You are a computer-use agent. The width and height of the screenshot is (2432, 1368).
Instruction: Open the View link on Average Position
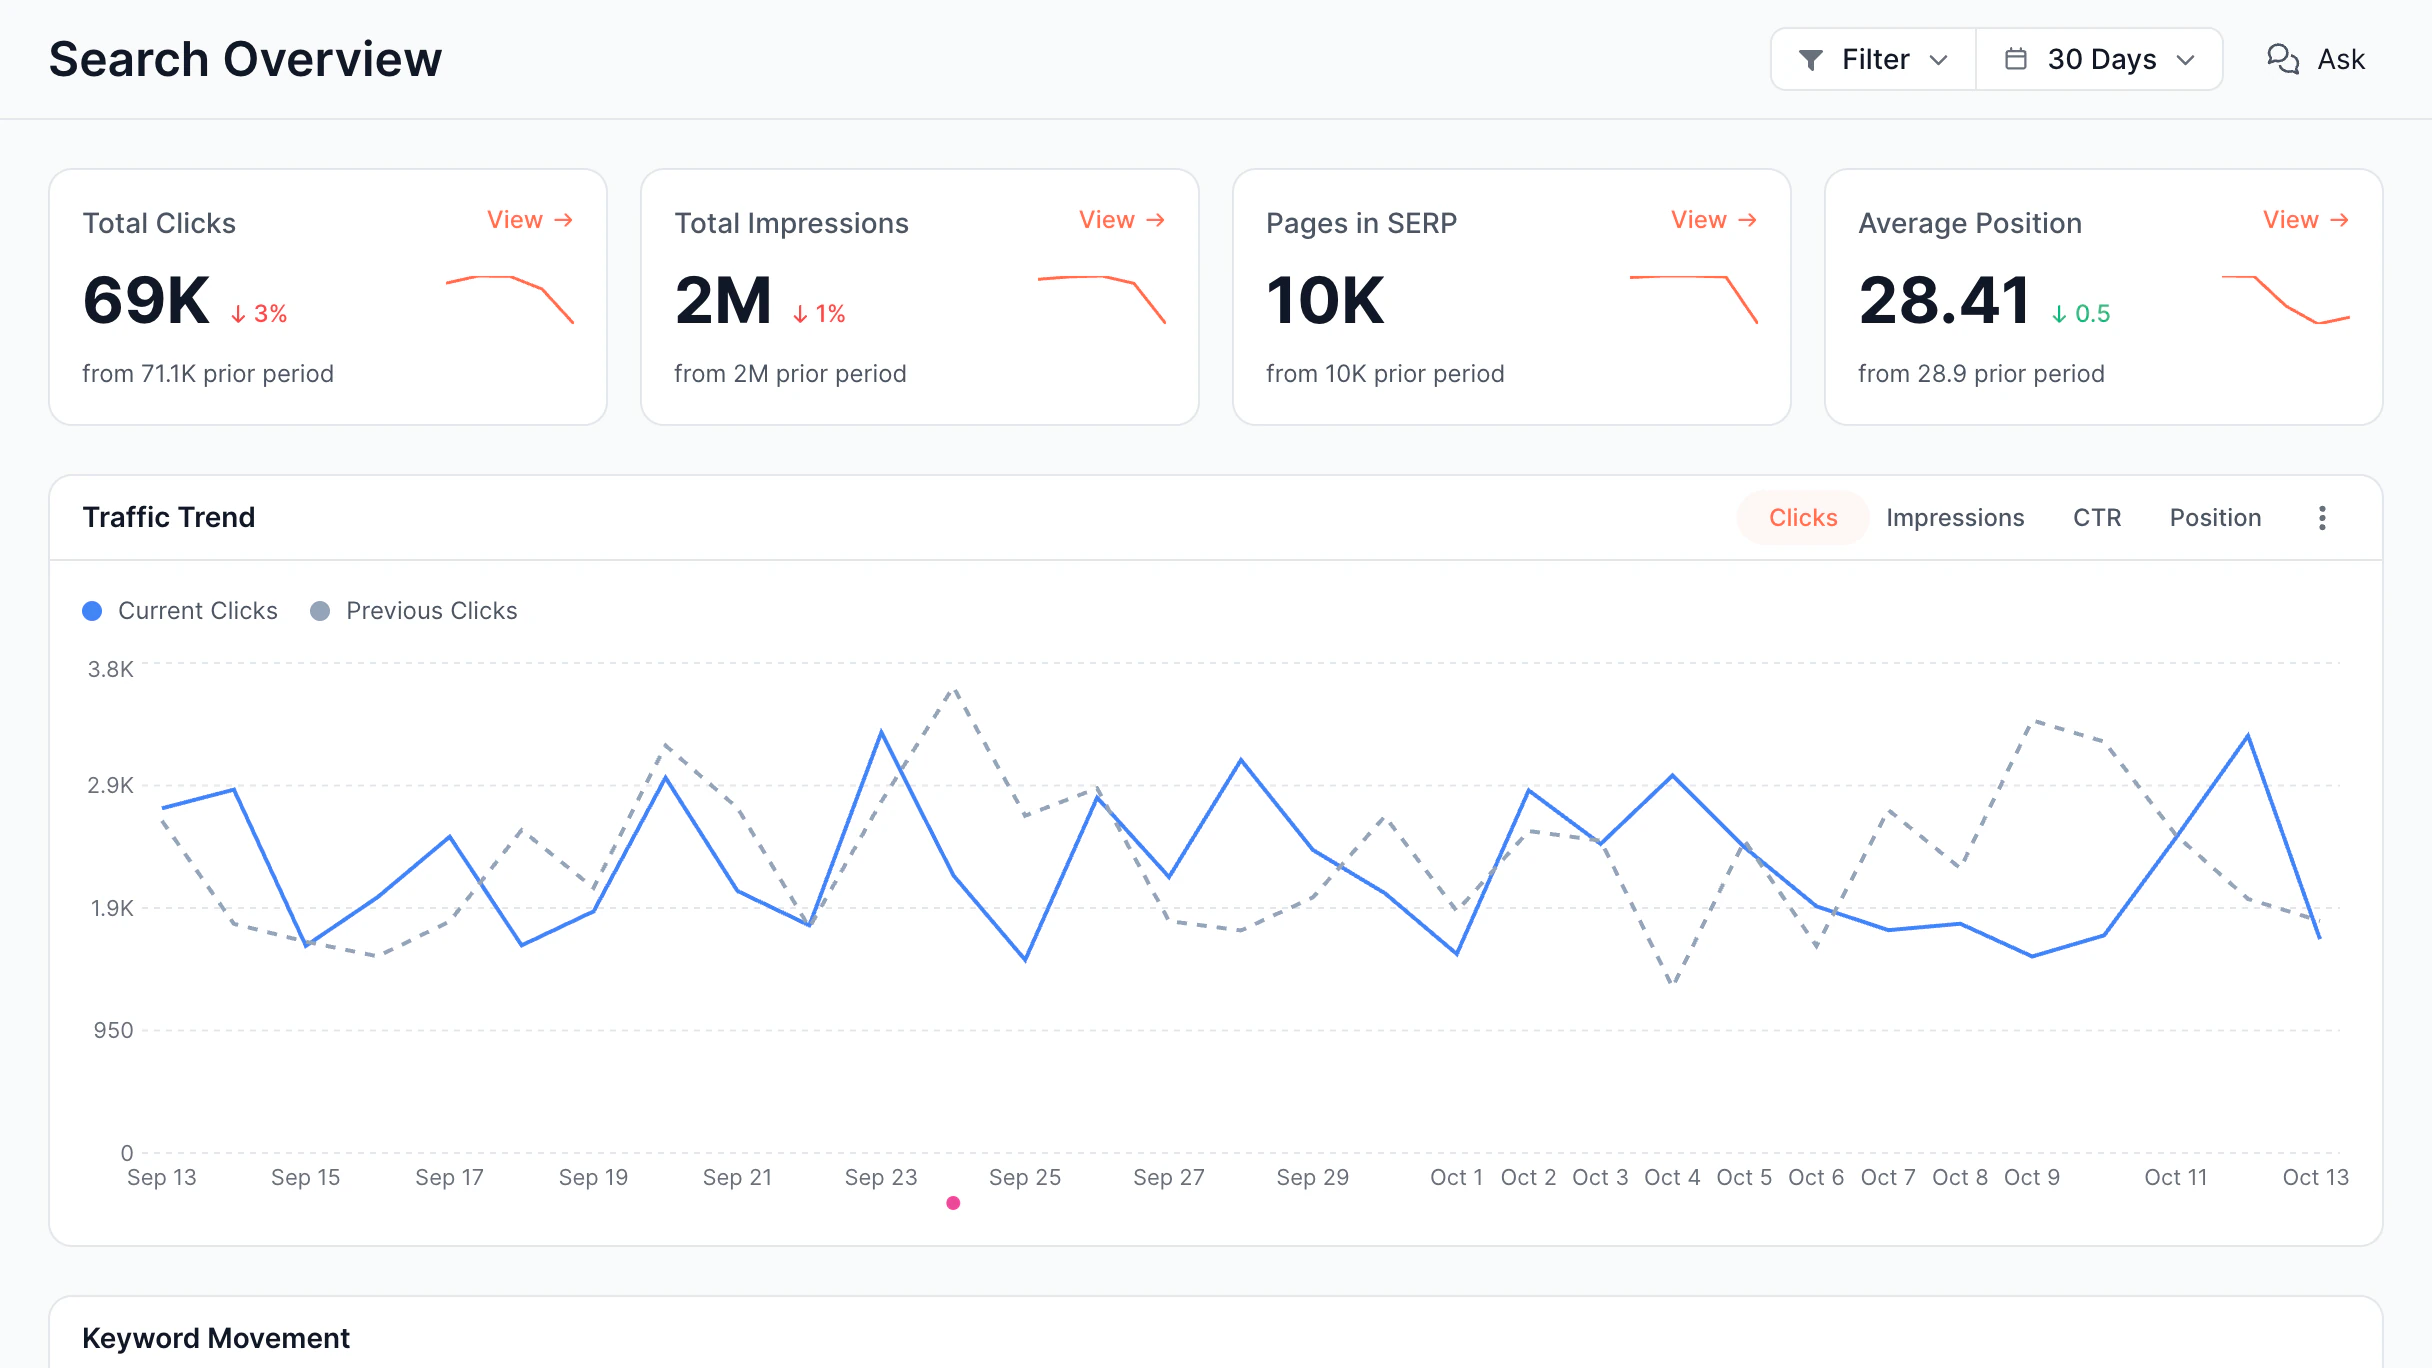[x=2306, y=220]
